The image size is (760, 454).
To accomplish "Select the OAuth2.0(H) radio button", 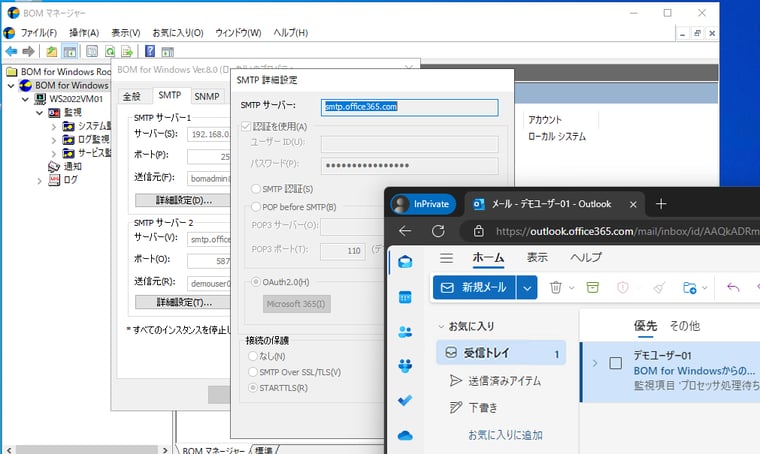I will click(x=255, y=282).
